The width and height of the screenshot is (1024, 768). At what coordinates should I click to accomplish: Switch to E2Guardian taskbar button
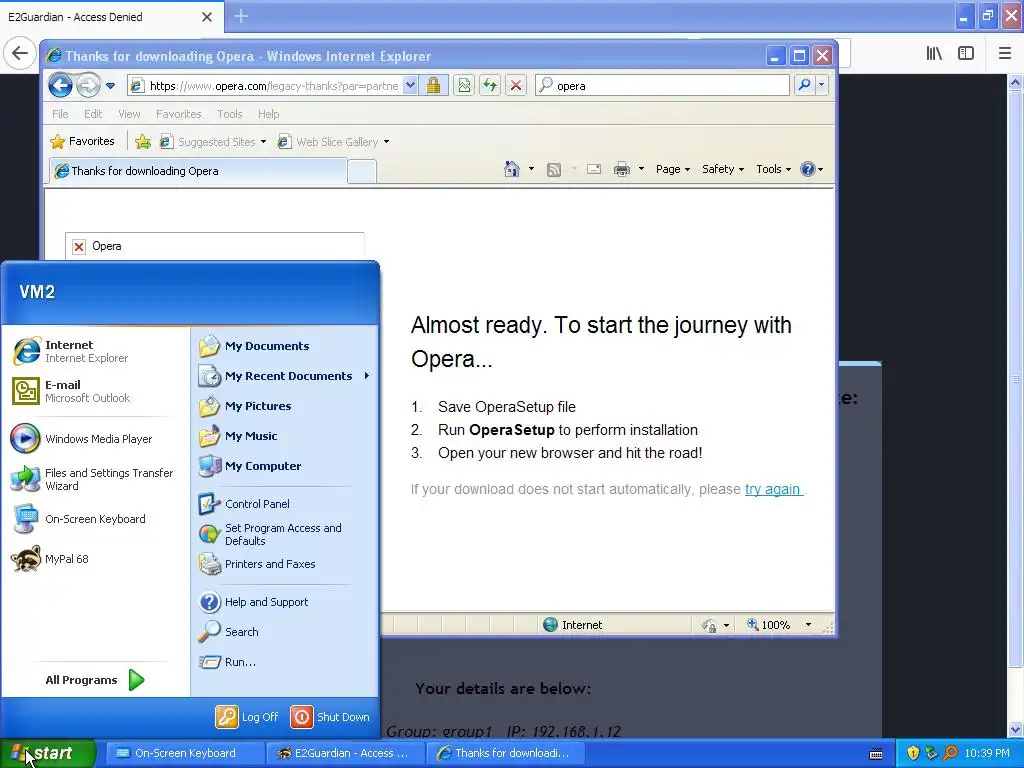[x=345, y=753]
